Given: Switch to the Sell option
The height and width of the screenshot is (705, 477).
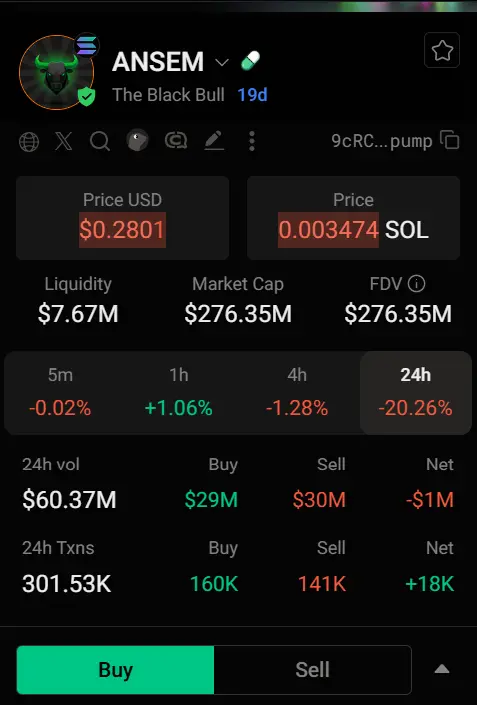Looking at the screenshot, I should pyautogui.click(x=312, y=669).
